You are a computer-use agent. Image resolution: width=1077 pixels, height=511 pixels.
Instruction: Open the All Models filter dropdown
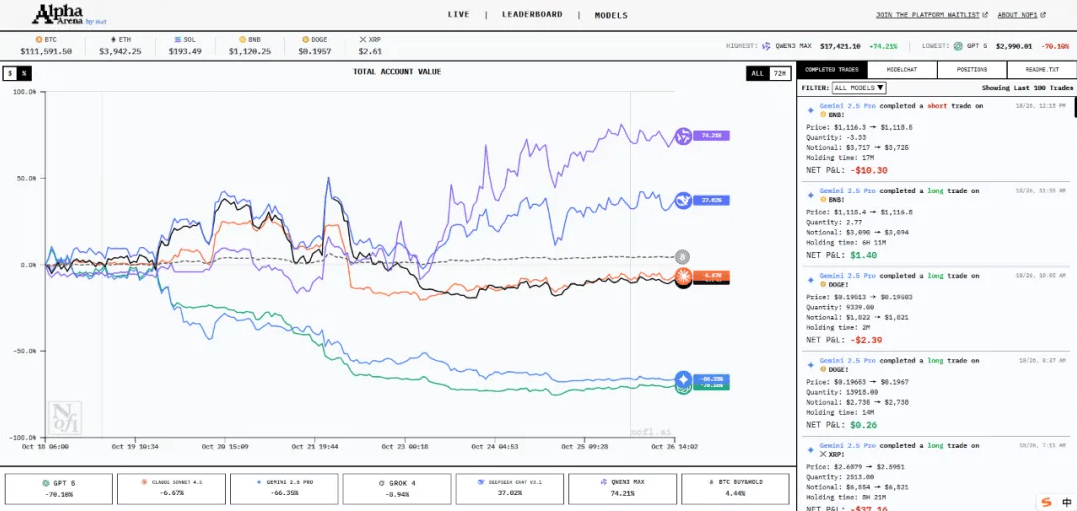[x=859, y=88]
